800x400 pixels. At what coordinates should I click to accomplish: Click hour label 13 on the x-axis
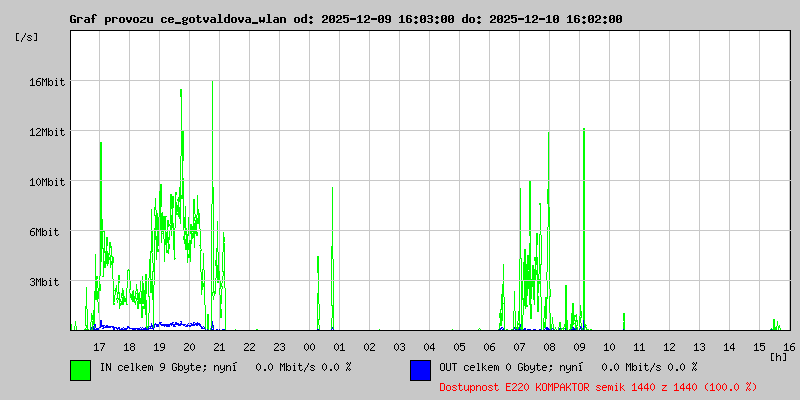[x=699, y=347]
